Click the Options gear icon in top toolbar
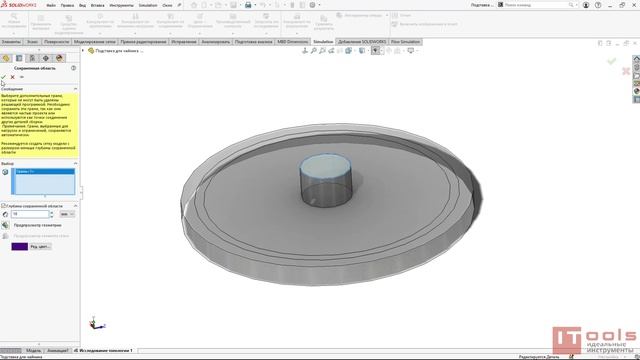The height and width of the screenshot is (360, 640). (x=312, y=5)
